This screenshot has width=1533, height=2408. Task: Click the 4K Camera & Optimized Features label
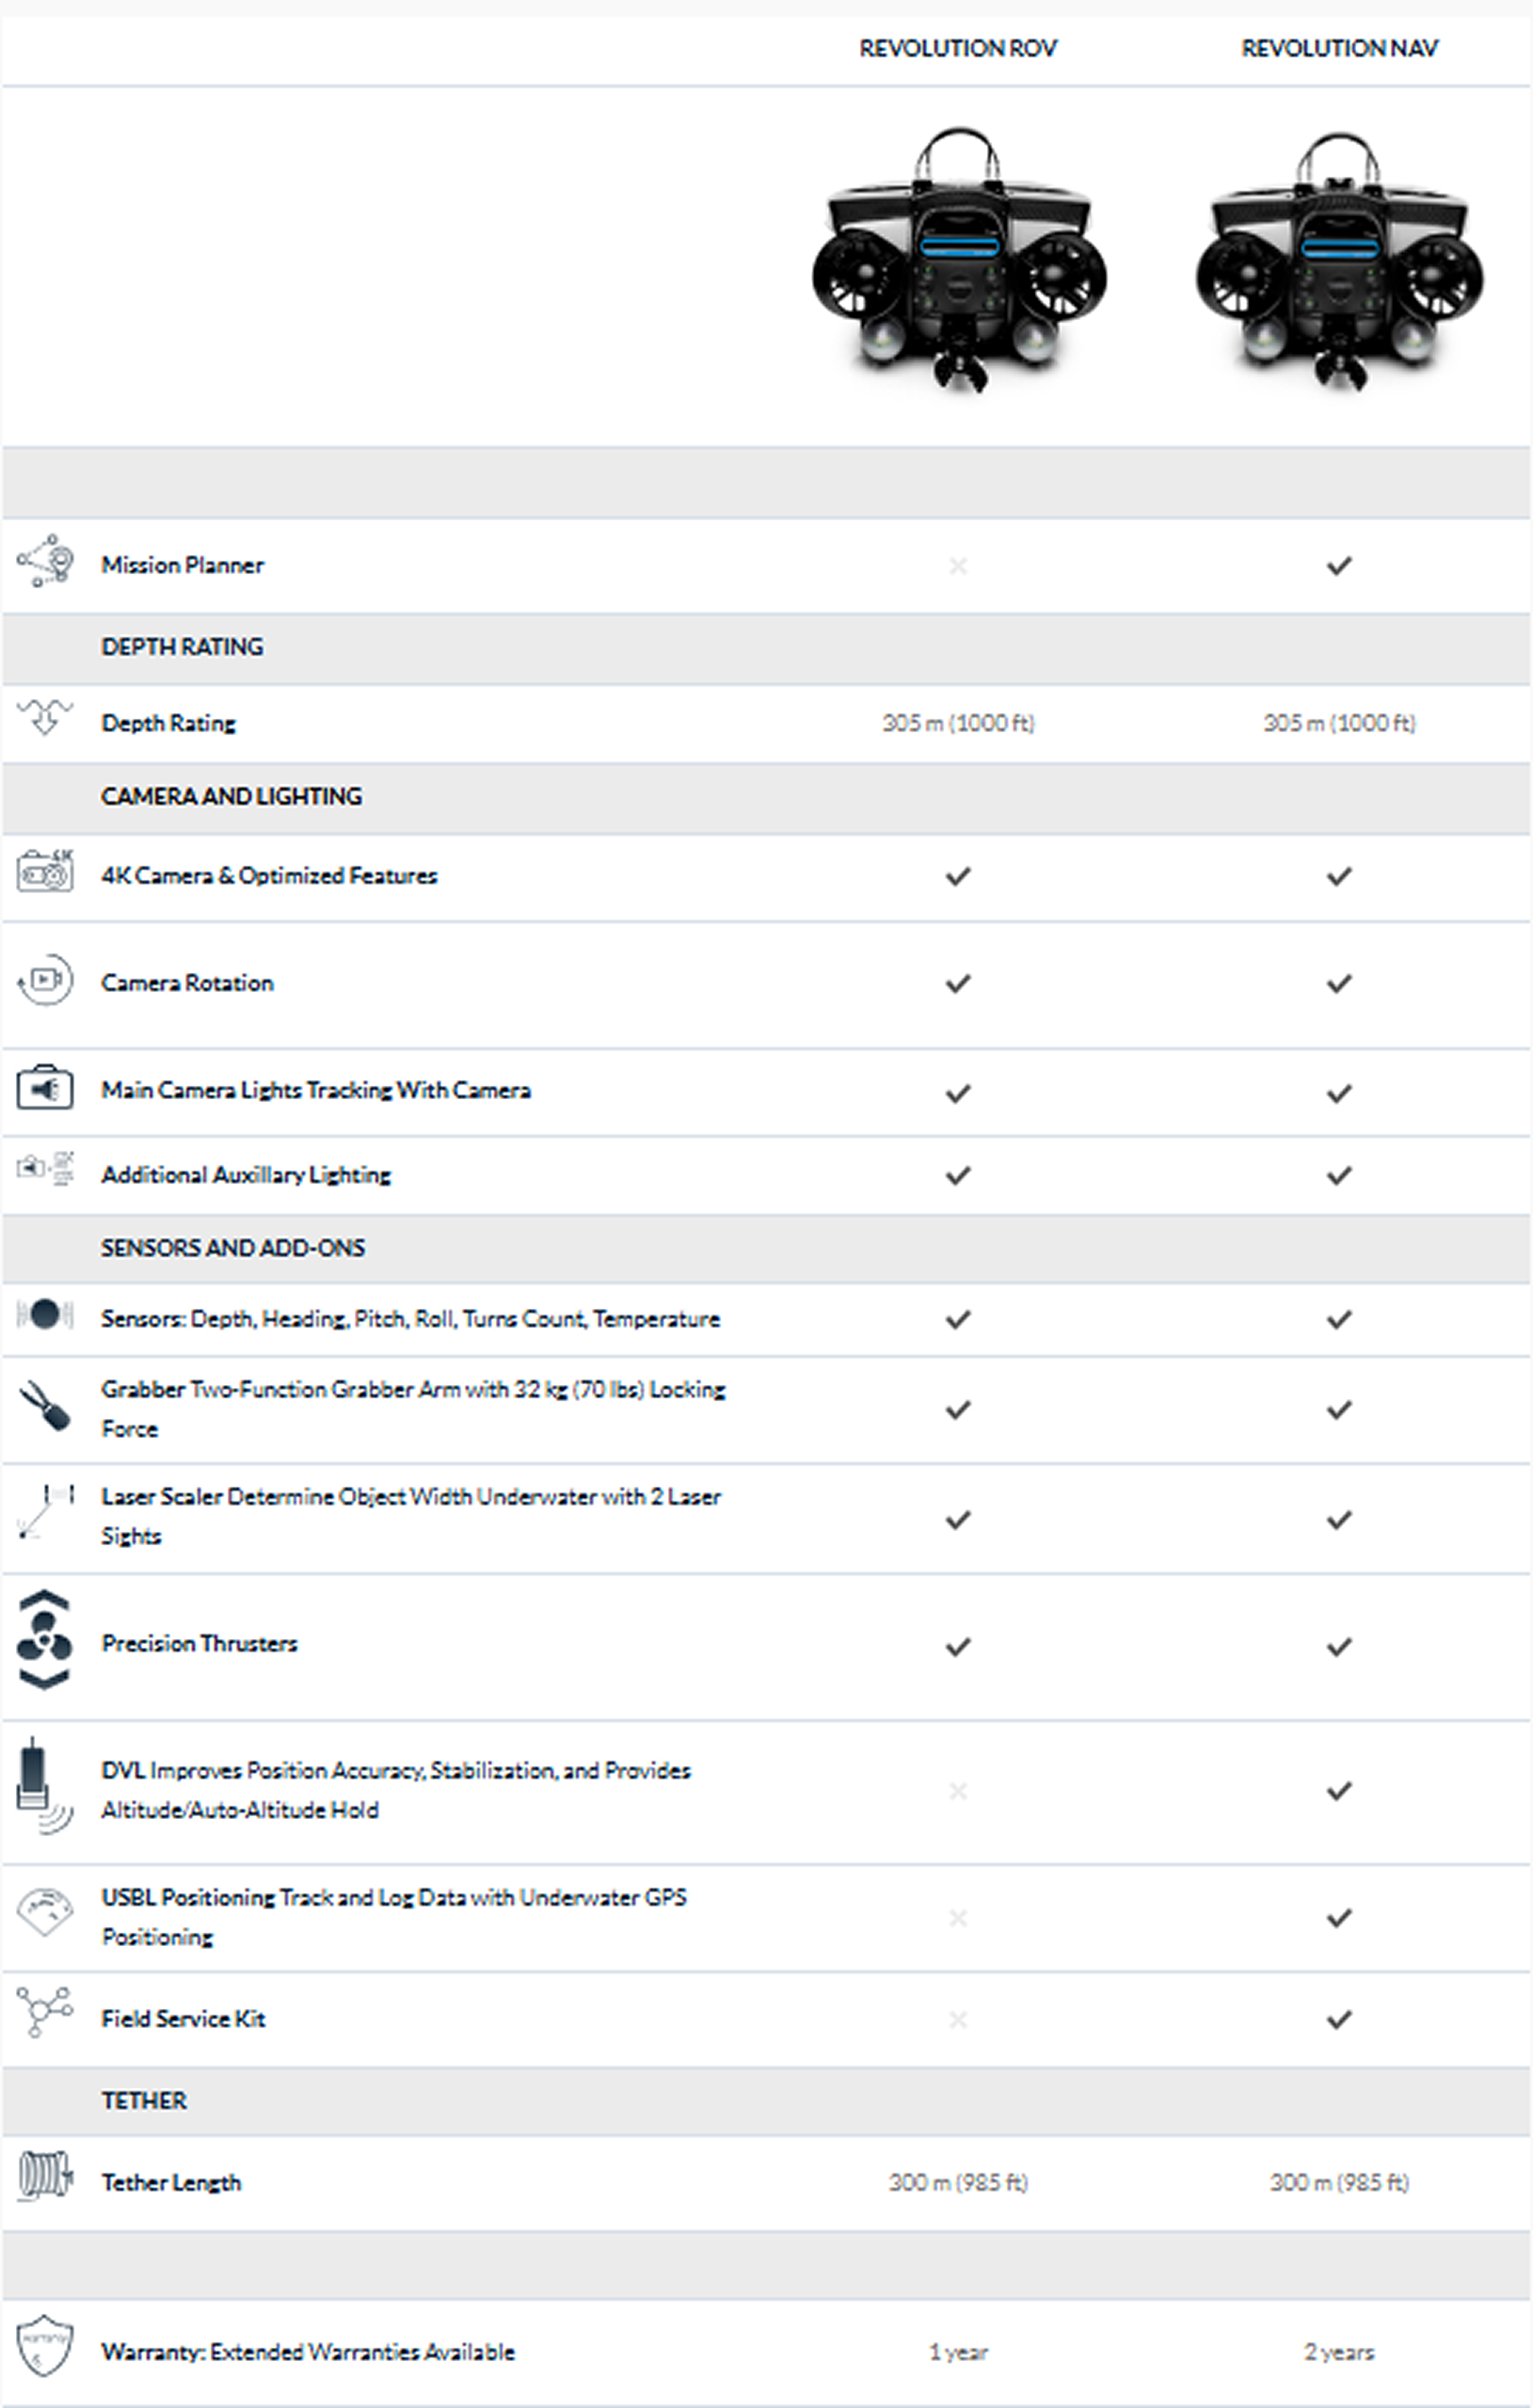click(x=269, y=876)
